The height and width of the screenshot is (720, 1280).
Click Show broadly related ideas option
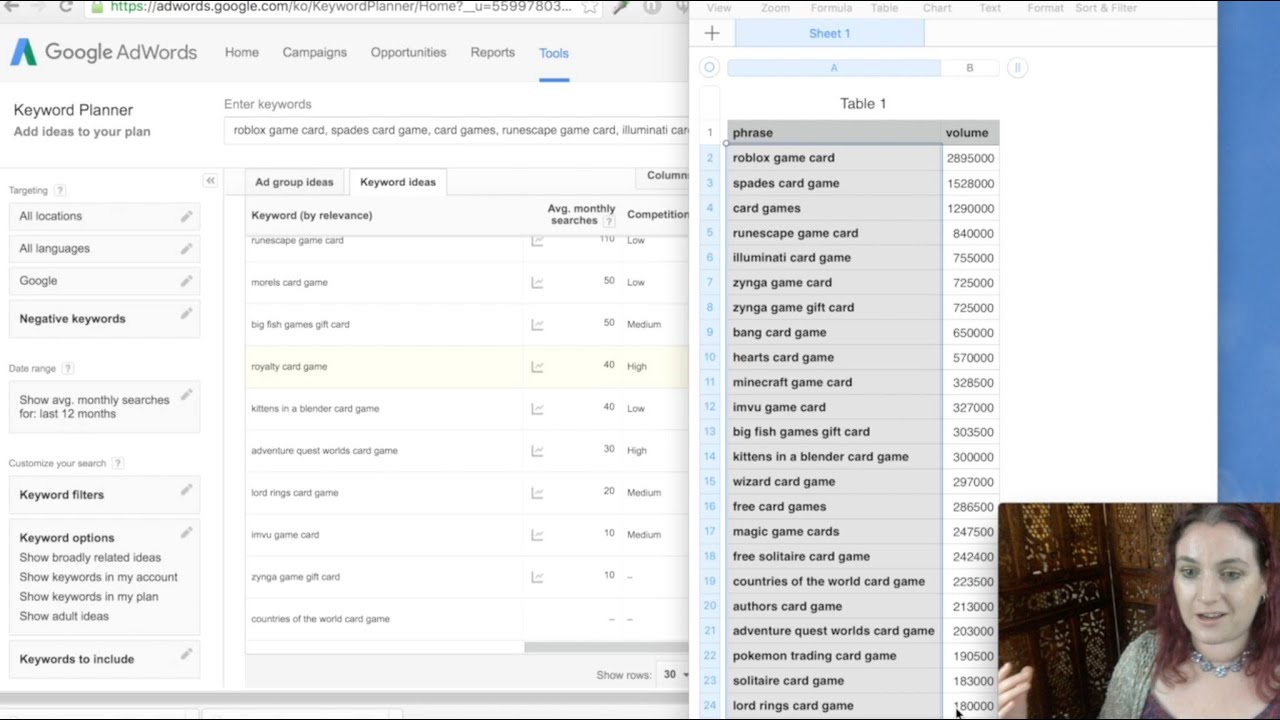click(x=90, y=557)
